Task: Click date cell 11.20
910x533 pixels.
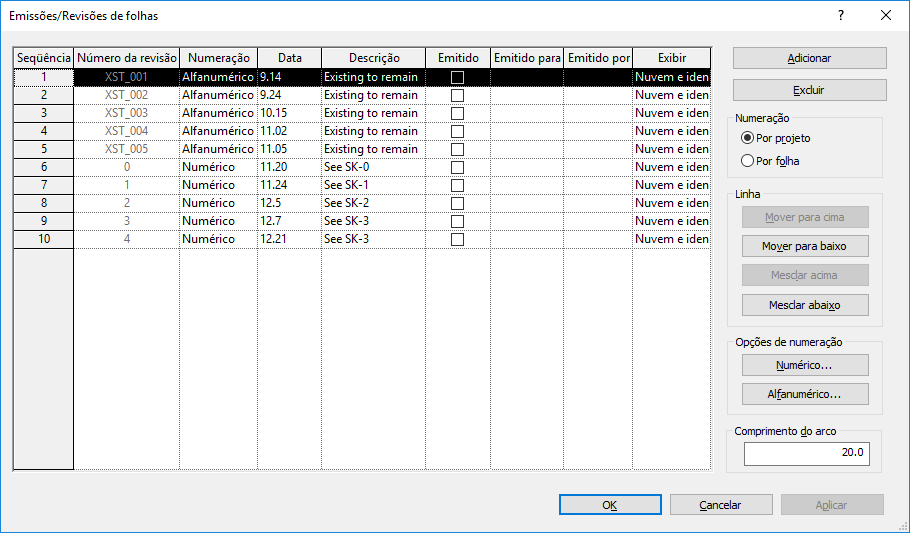Action: pos(290,167)
